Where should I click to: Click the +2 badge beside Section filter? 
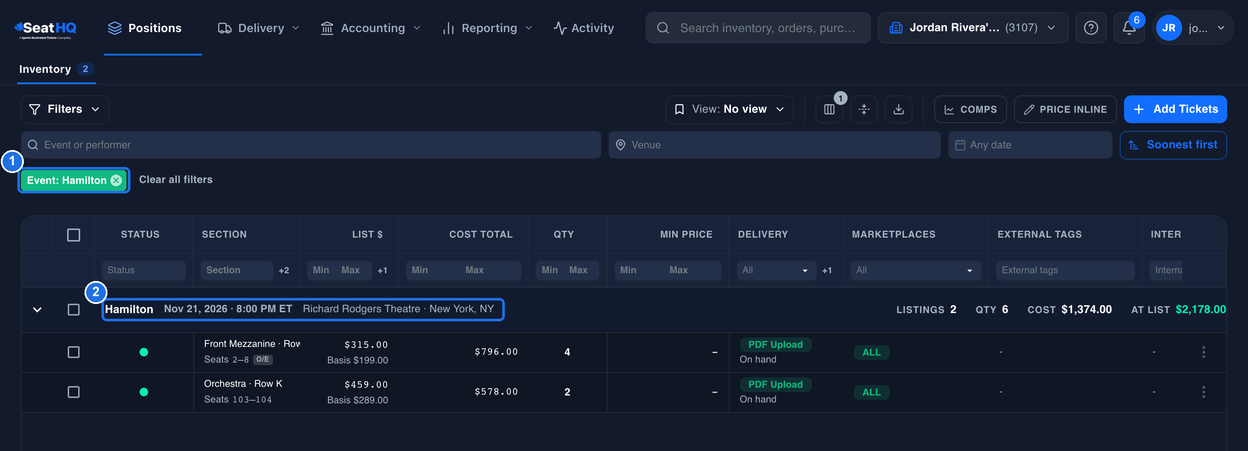284,270
